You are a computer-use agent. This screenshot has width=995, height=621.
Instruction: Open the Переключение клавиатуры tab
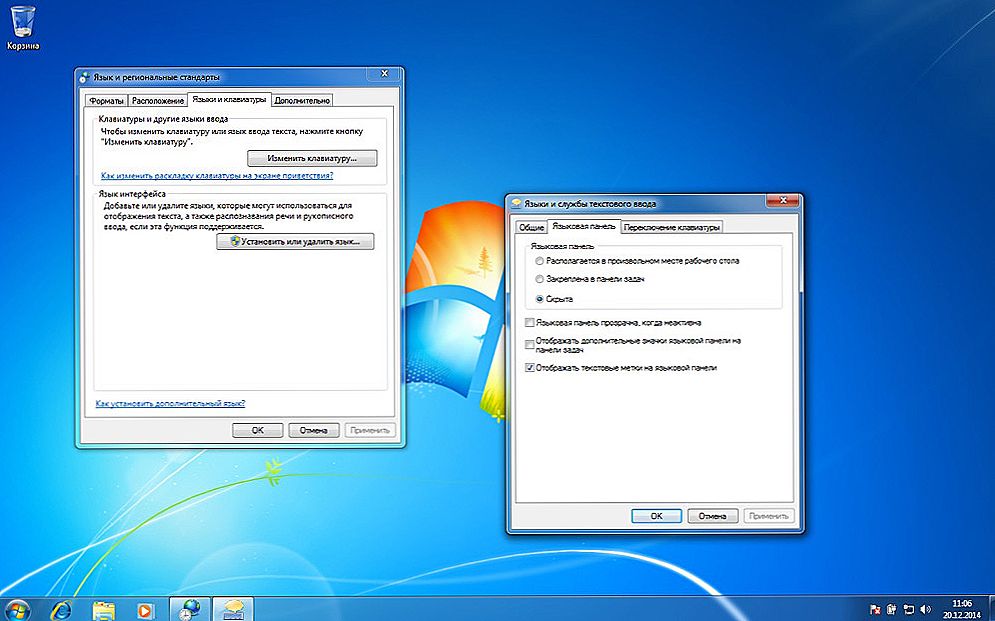(x=672, y=227)
